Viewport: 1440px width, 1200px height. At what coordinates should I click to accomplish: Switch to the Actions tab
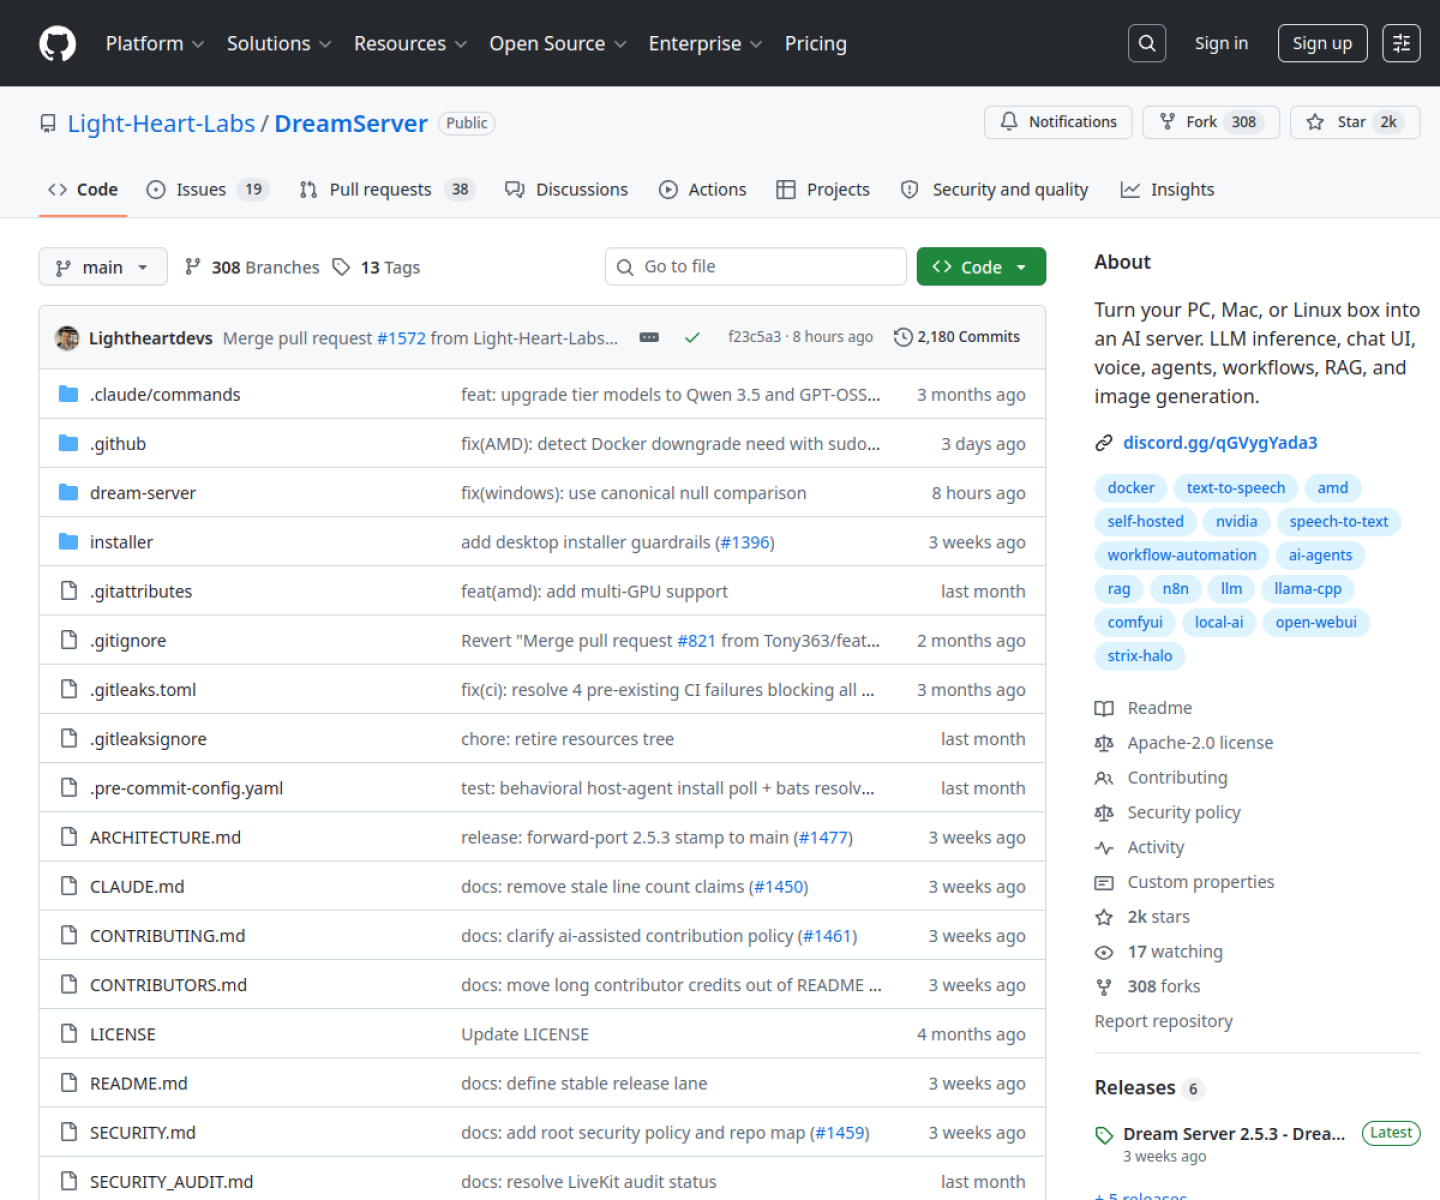tap(702, 189)
